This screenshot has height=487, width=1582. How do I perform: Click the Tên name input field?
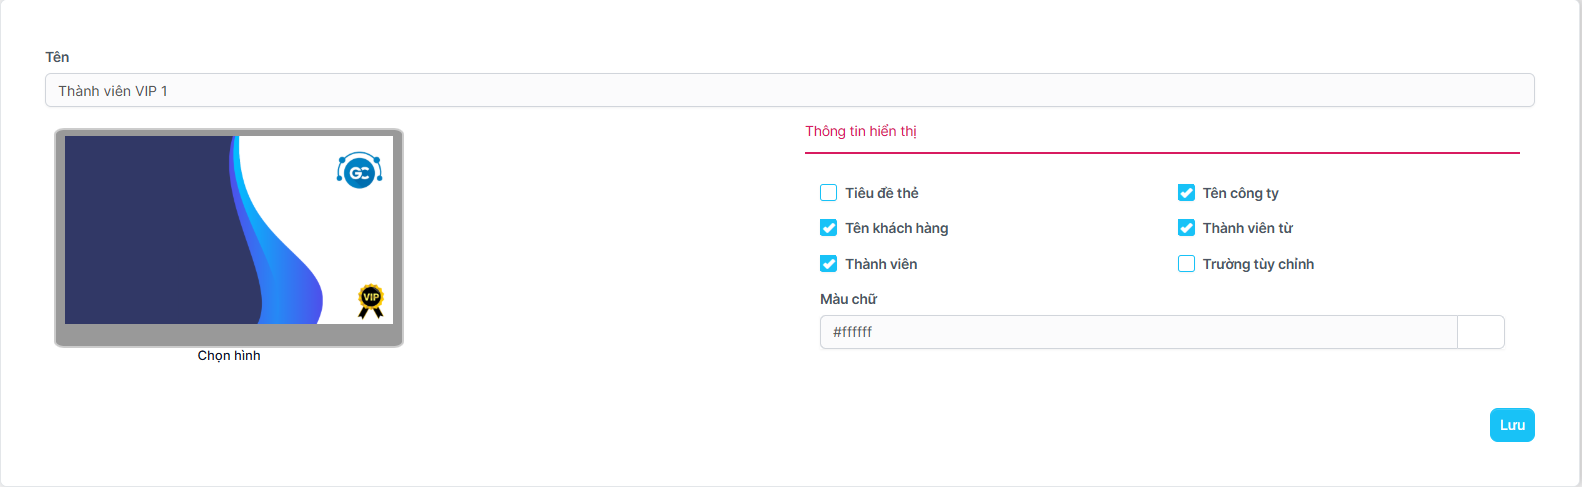click(789, 91)
